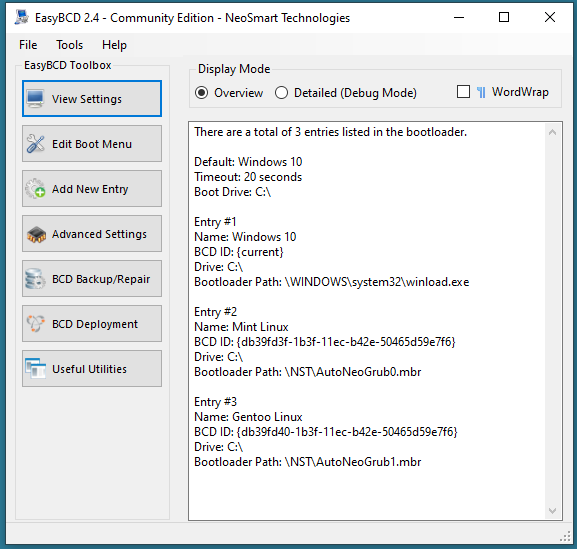This screenshot has width=577, height=549.
Task: Select the Overview display mode
Action: (229, 93)
